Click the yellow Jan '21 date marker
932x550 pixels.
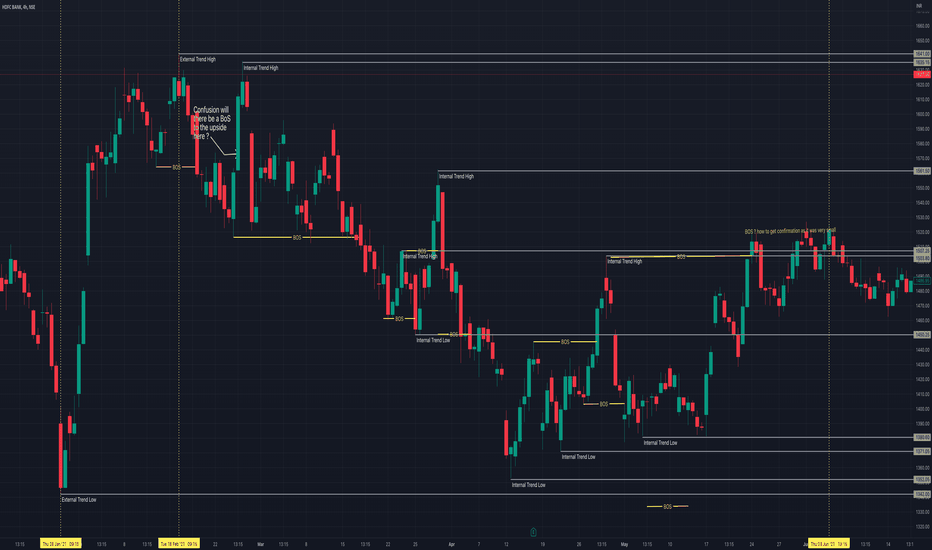point(61,543)
